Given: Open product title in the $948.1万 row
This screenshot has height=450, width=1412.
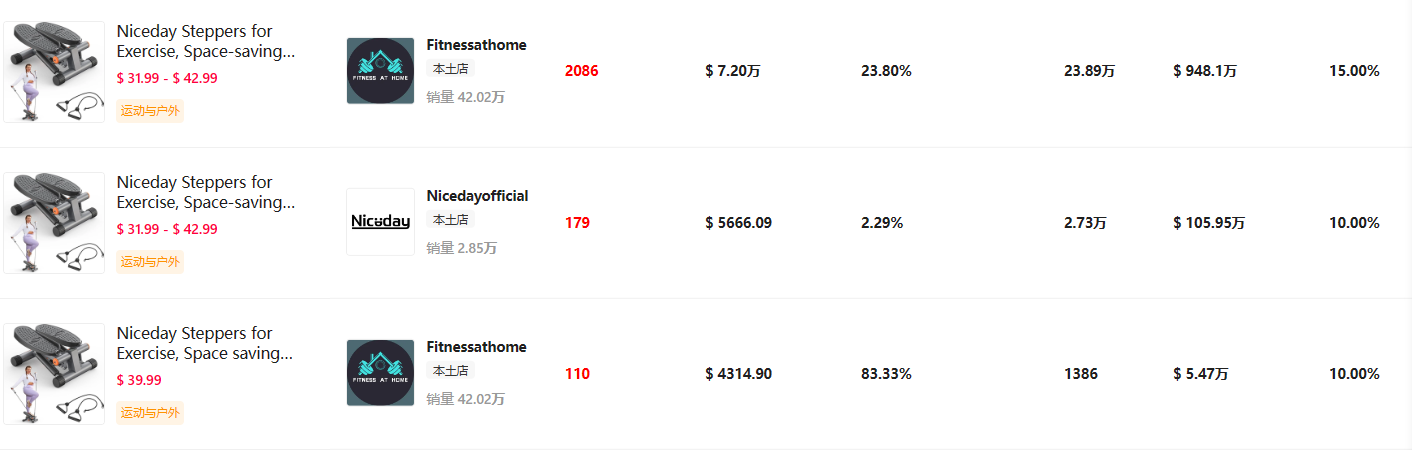Looking at the screenshot, I should [205, 41].
